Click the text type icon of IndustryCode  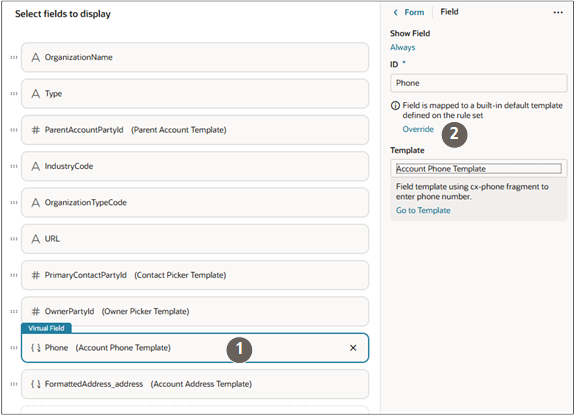(x=36, y=166)
